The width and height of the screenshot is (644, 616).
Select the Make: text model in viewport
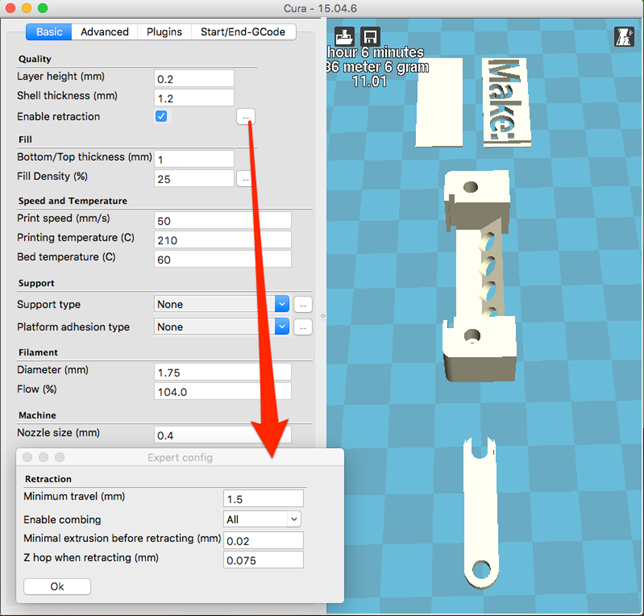506,102
